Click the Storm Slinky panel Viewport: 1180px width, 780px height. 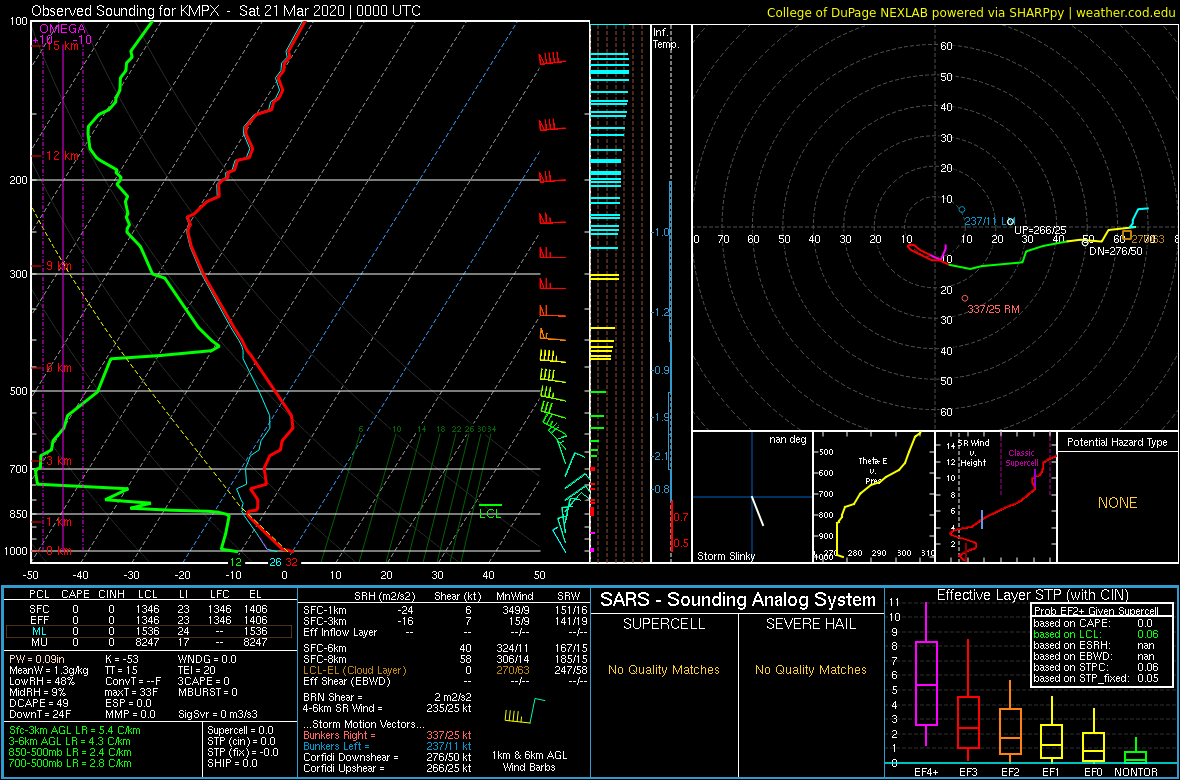(x=752, y=498)
